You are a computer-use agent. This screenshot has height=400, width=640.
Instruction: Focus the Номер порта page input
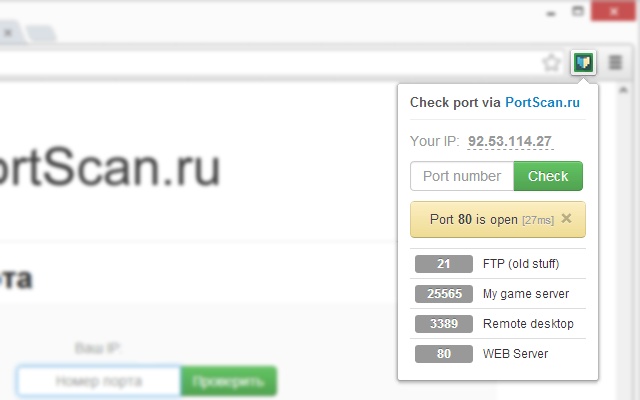[x=98, y=381]
